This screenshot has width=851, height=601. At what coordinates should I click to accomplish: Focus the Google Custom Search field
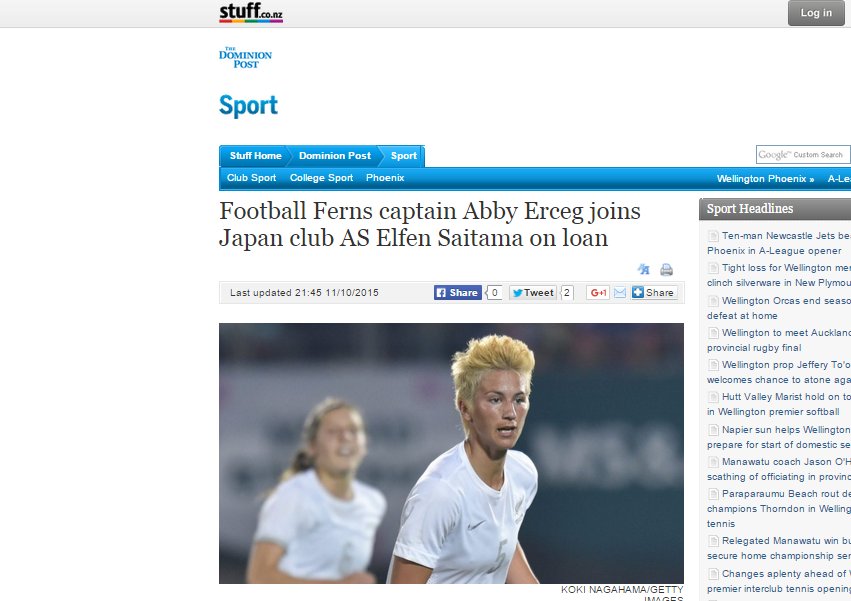pos(803,155)
